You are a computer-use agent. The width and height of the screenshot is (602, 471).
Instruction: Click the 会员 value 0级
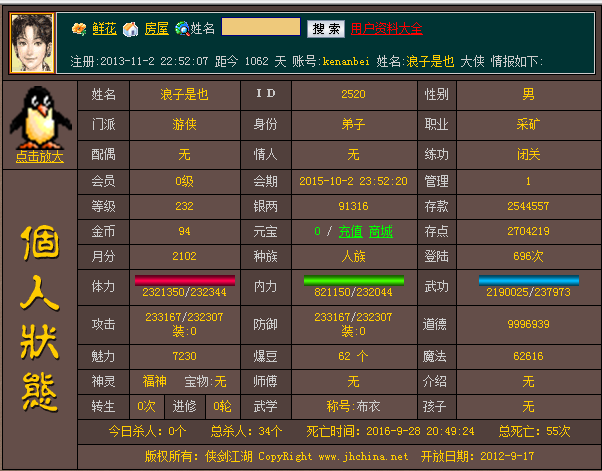click(184, 181)
